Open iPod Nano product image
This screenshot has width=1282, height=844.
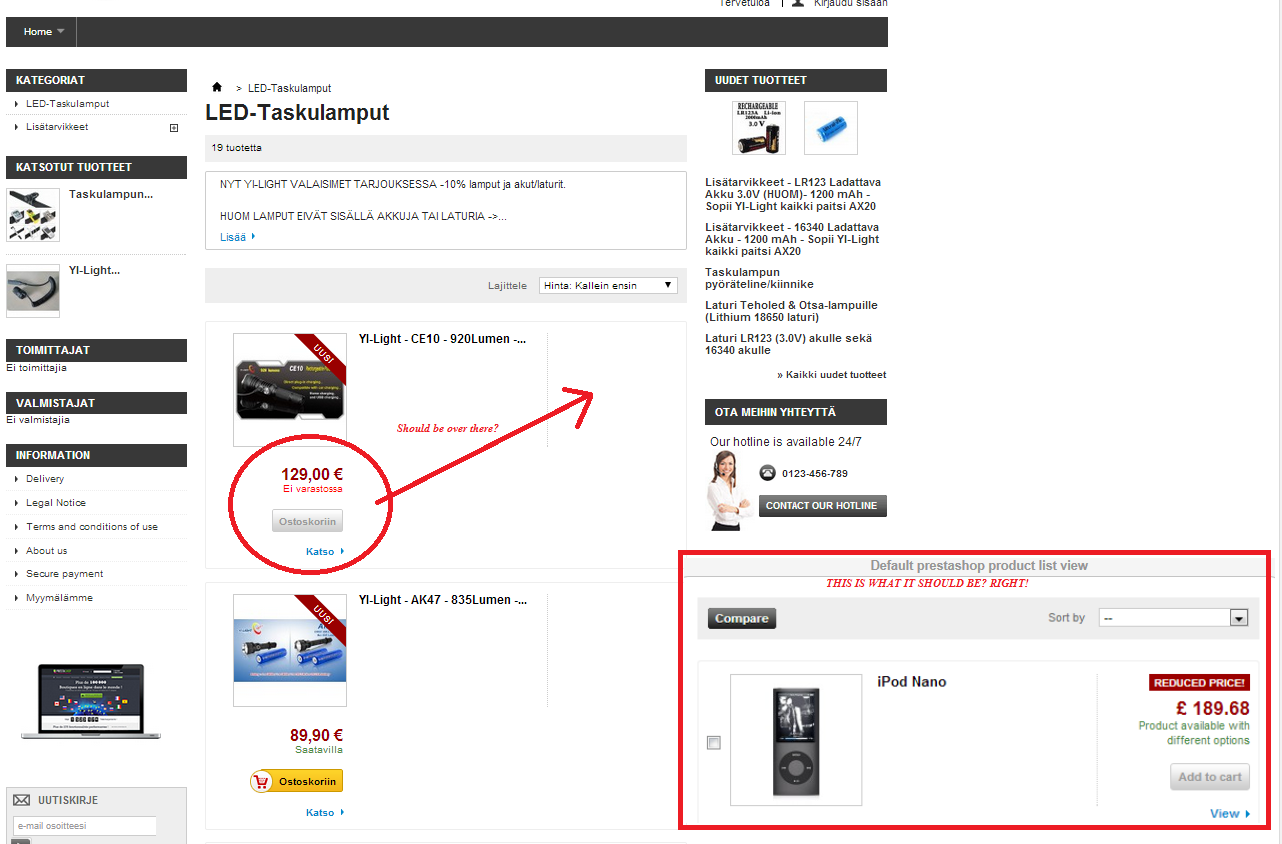pyautogui.click(x=796, y=740)
